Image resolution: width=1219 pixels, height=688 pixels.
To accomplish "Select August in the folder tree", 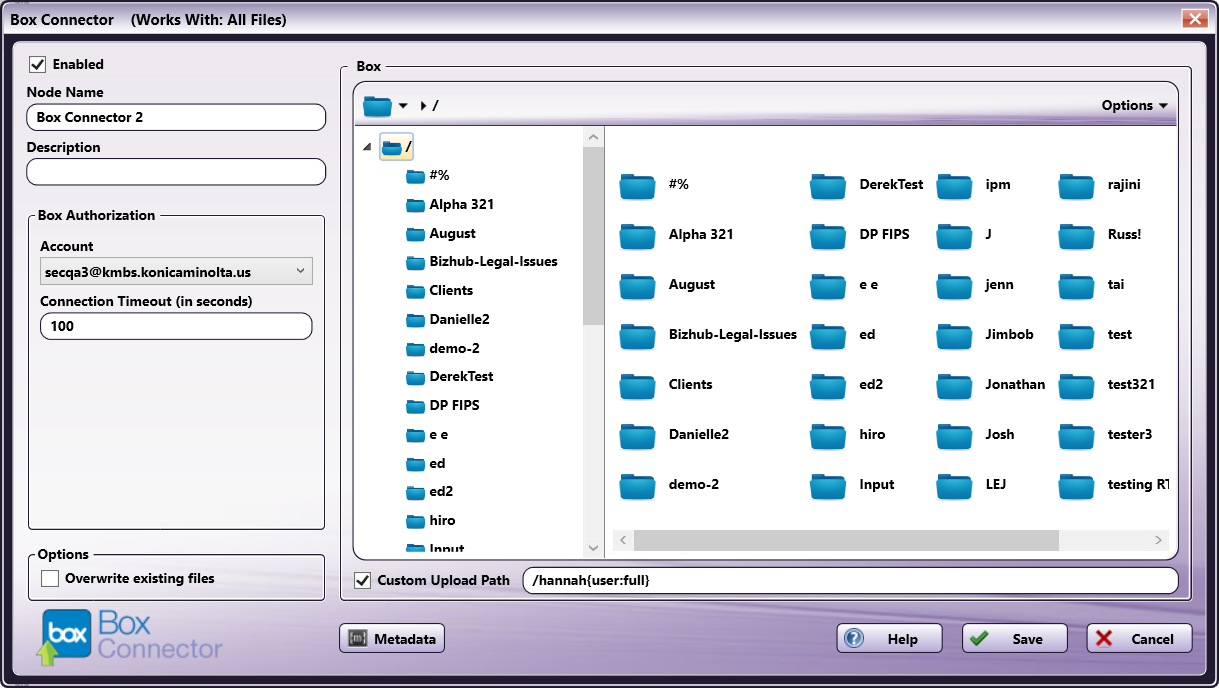I will click(452, 233).
